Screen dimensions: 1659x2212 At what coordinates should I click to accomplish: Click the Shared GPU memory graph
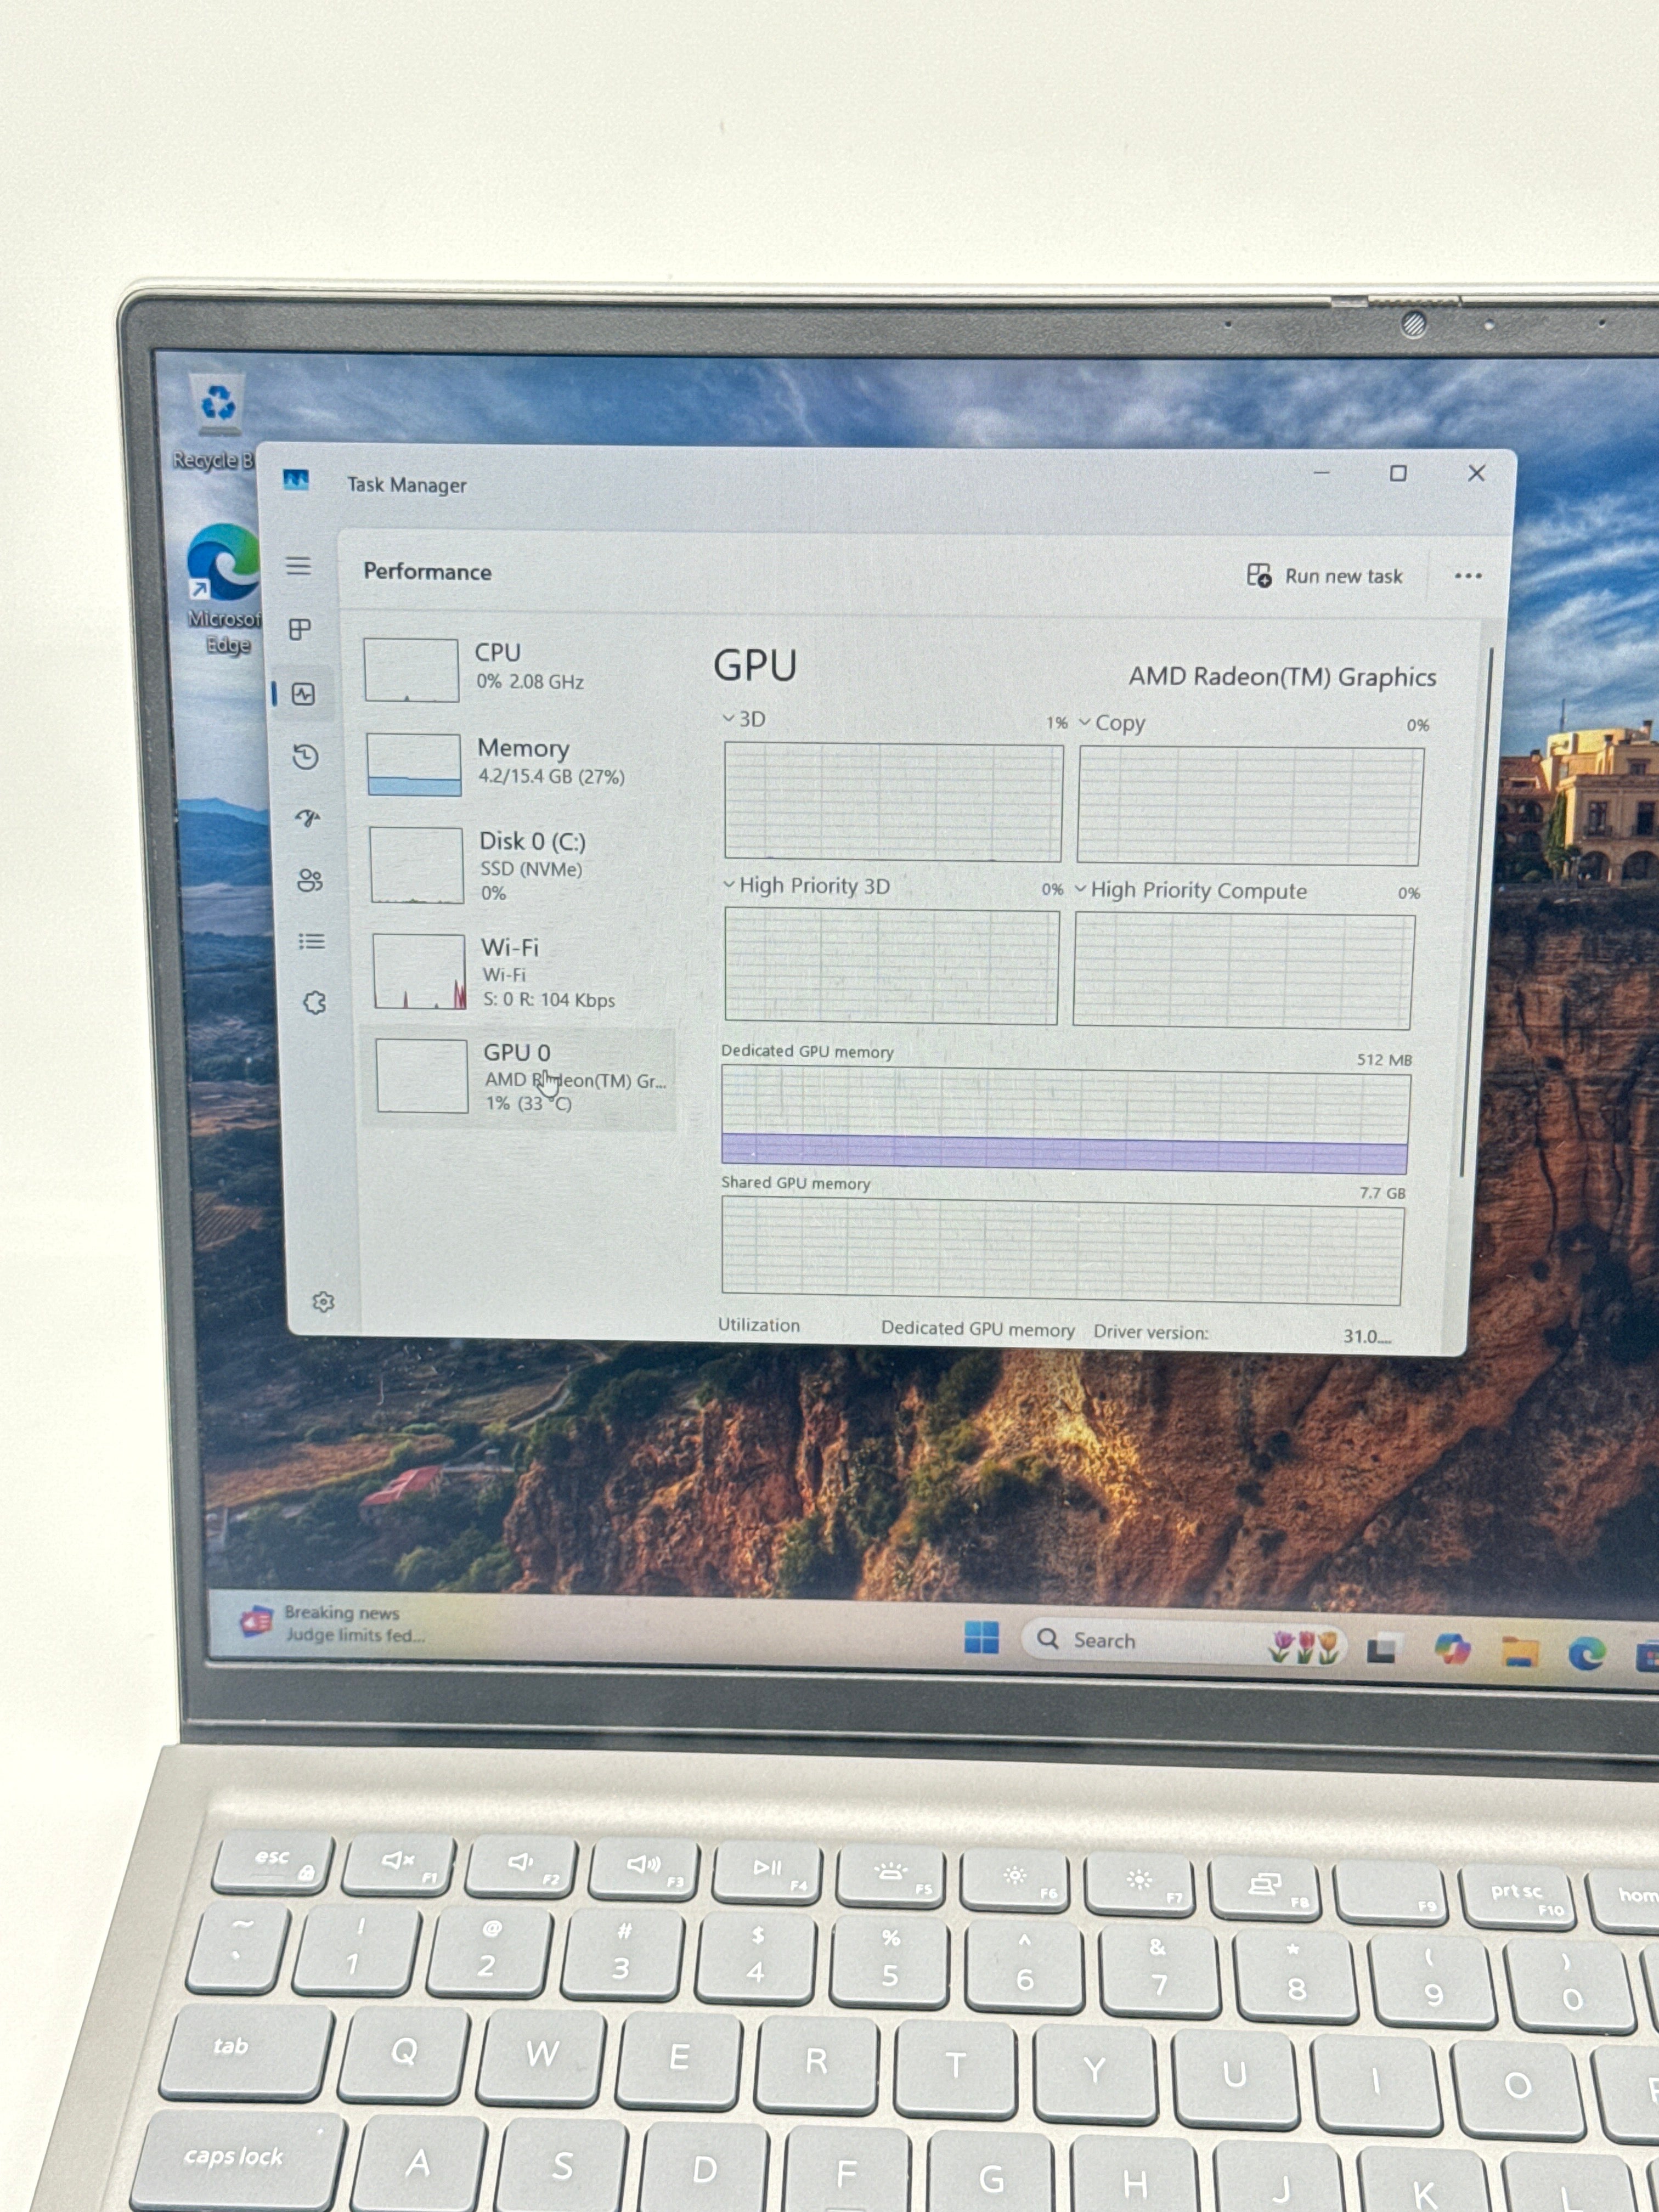tap(1062, 1251)
